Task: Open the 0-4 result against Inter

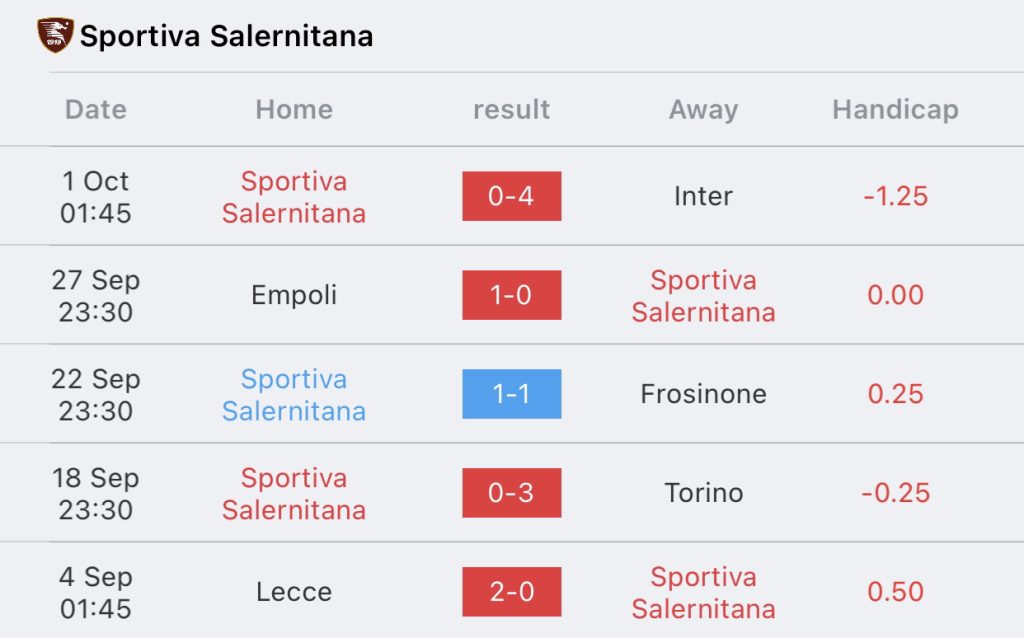Action: coord(511,196)
